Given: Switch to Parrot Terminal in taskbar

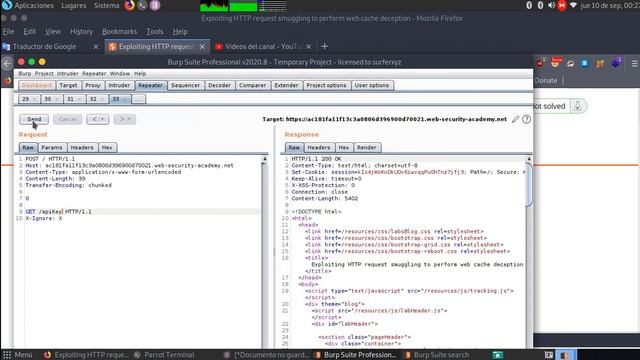Looking at the screenshot, I should (164, 355).
